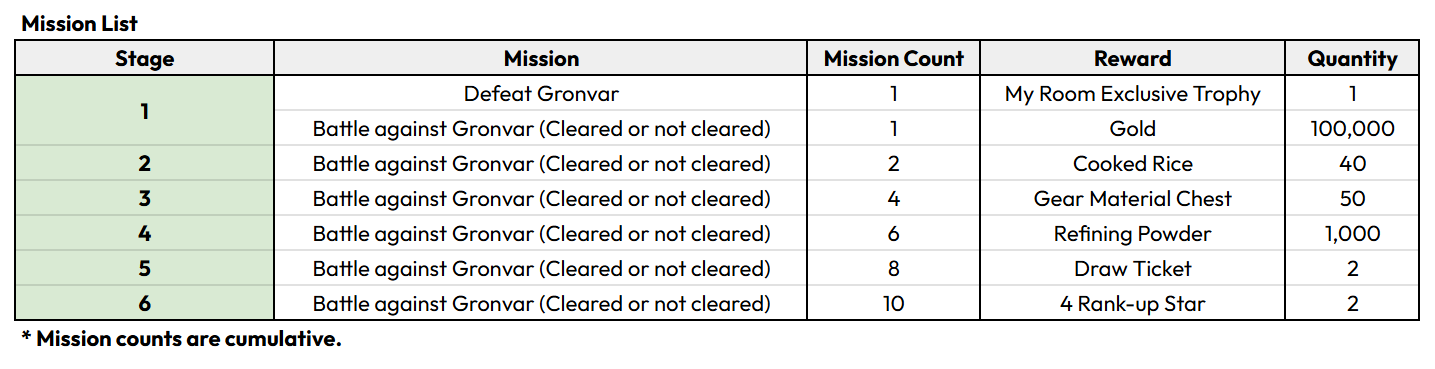Select the Cooked Rice reward cell
Viewport: 1435px width, 369px height.
coord(1132,164)
